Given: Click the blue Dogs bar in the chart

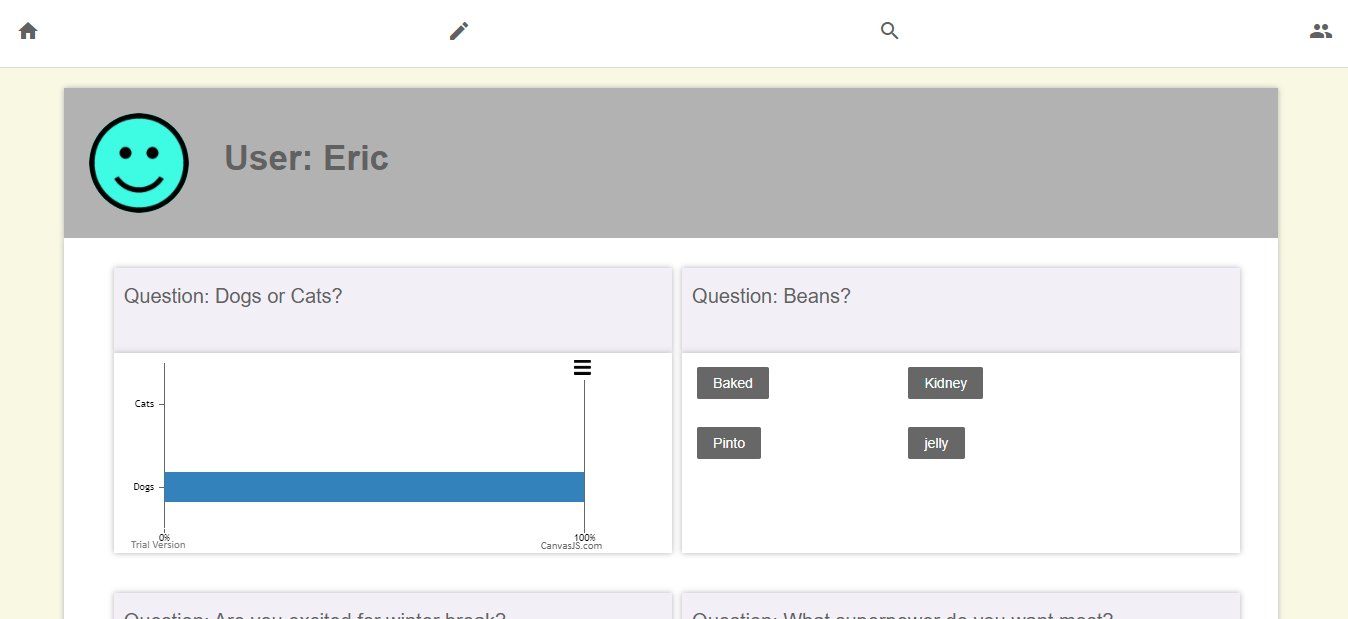Looking at the screenshot, I should 374,486.
